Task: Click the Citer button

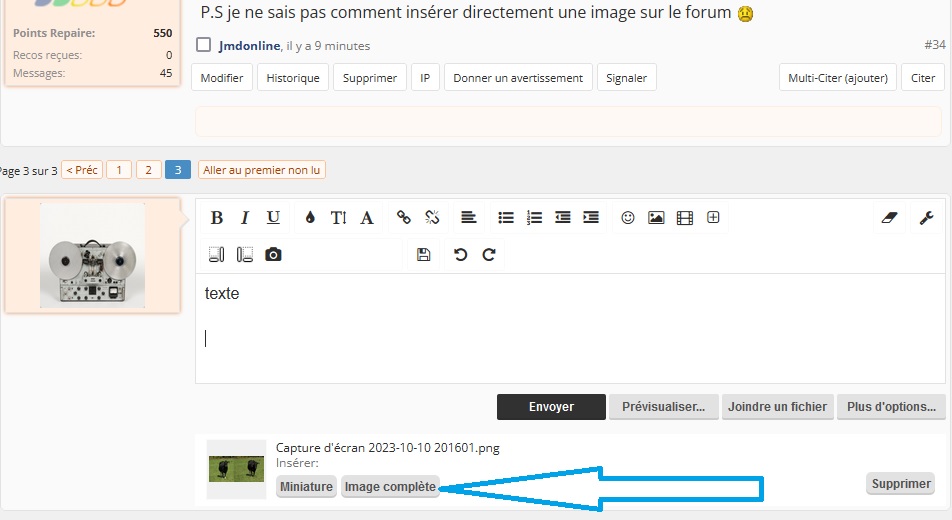Action: 923,78
